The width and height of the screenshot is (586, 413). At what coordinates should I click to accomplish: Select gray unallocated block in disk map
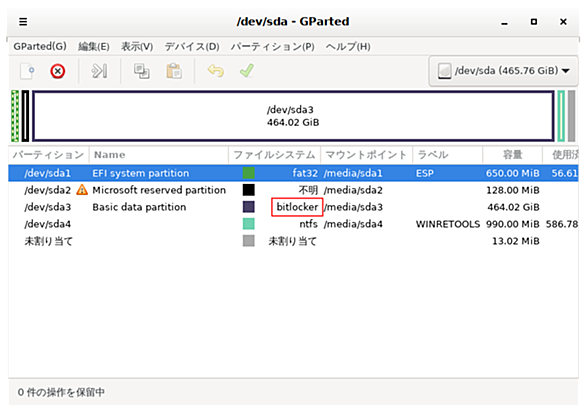coord(571,116)
